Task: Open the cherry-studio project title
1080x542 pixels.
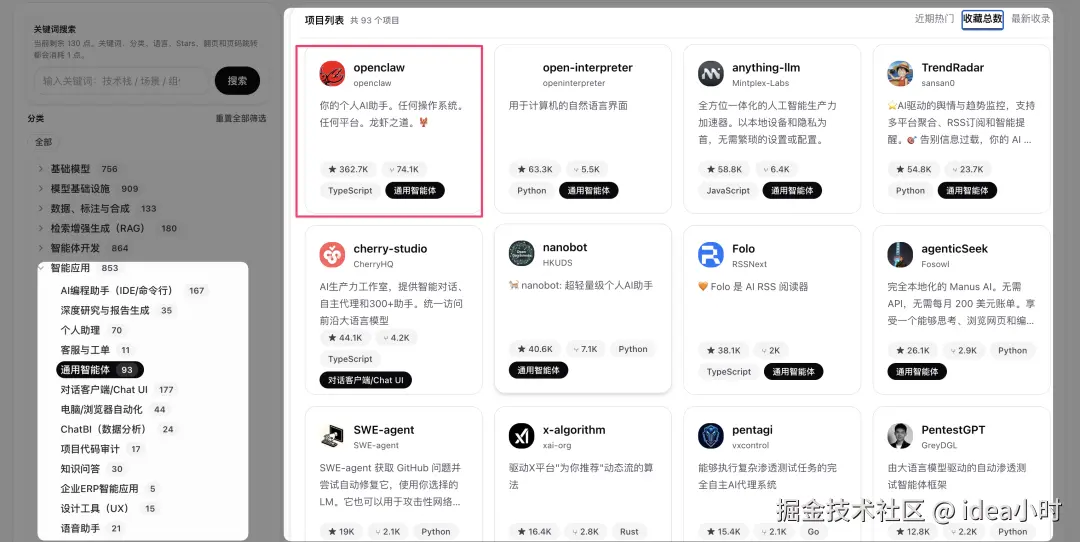Action: click(x=391, y=249)
